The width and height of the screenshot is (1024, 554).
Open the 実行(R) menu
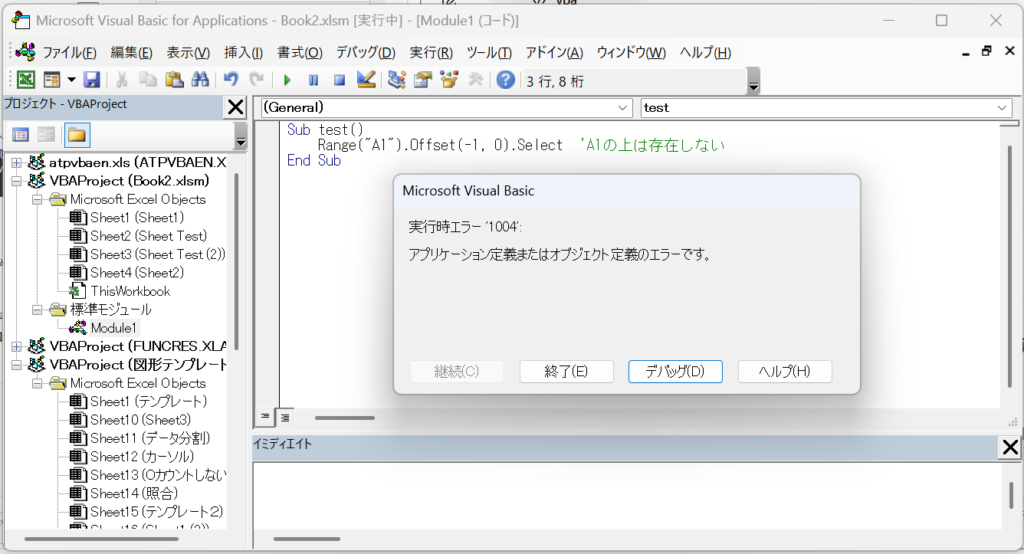431,53
